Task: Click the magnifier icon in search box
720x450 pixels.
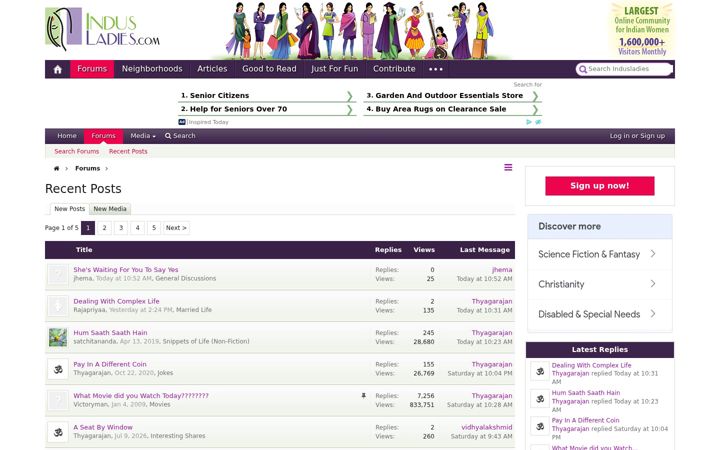Action: 583,69
